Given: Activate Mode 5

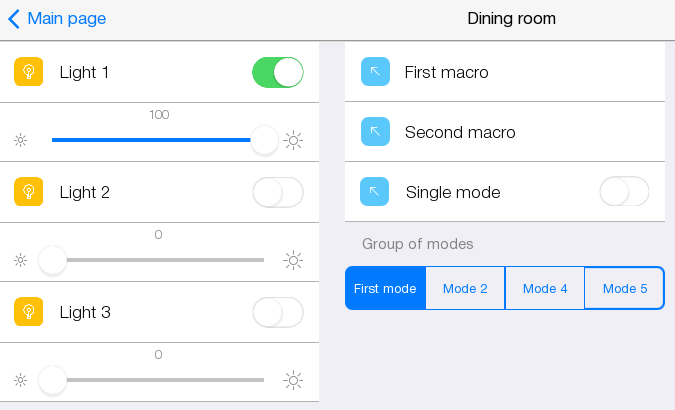Looking at the screenshot, I should 624,288.
